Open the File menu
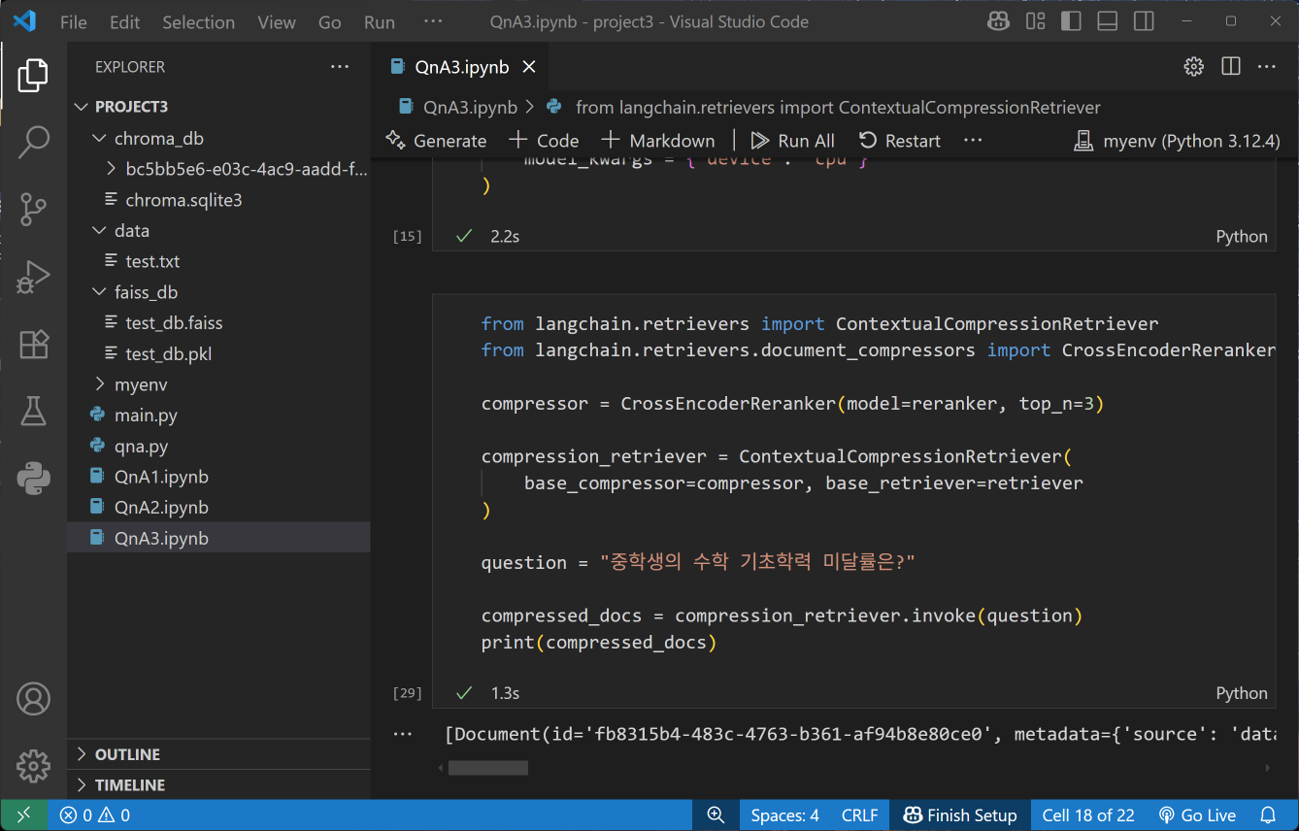This screenshot has width=1299, height=831. pyautogui.click(x=74, y=22)
